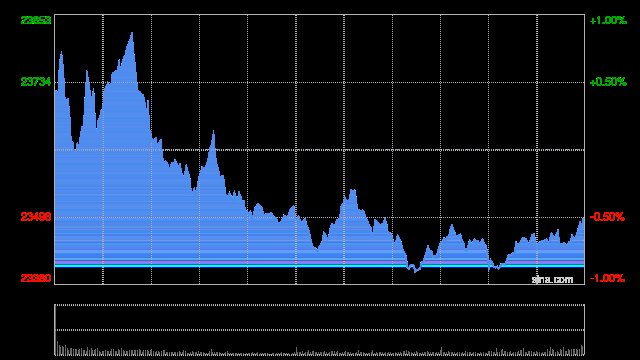Click the -0.50% percent label
Viewport: 640px width, 360px height.
(607, 217)
